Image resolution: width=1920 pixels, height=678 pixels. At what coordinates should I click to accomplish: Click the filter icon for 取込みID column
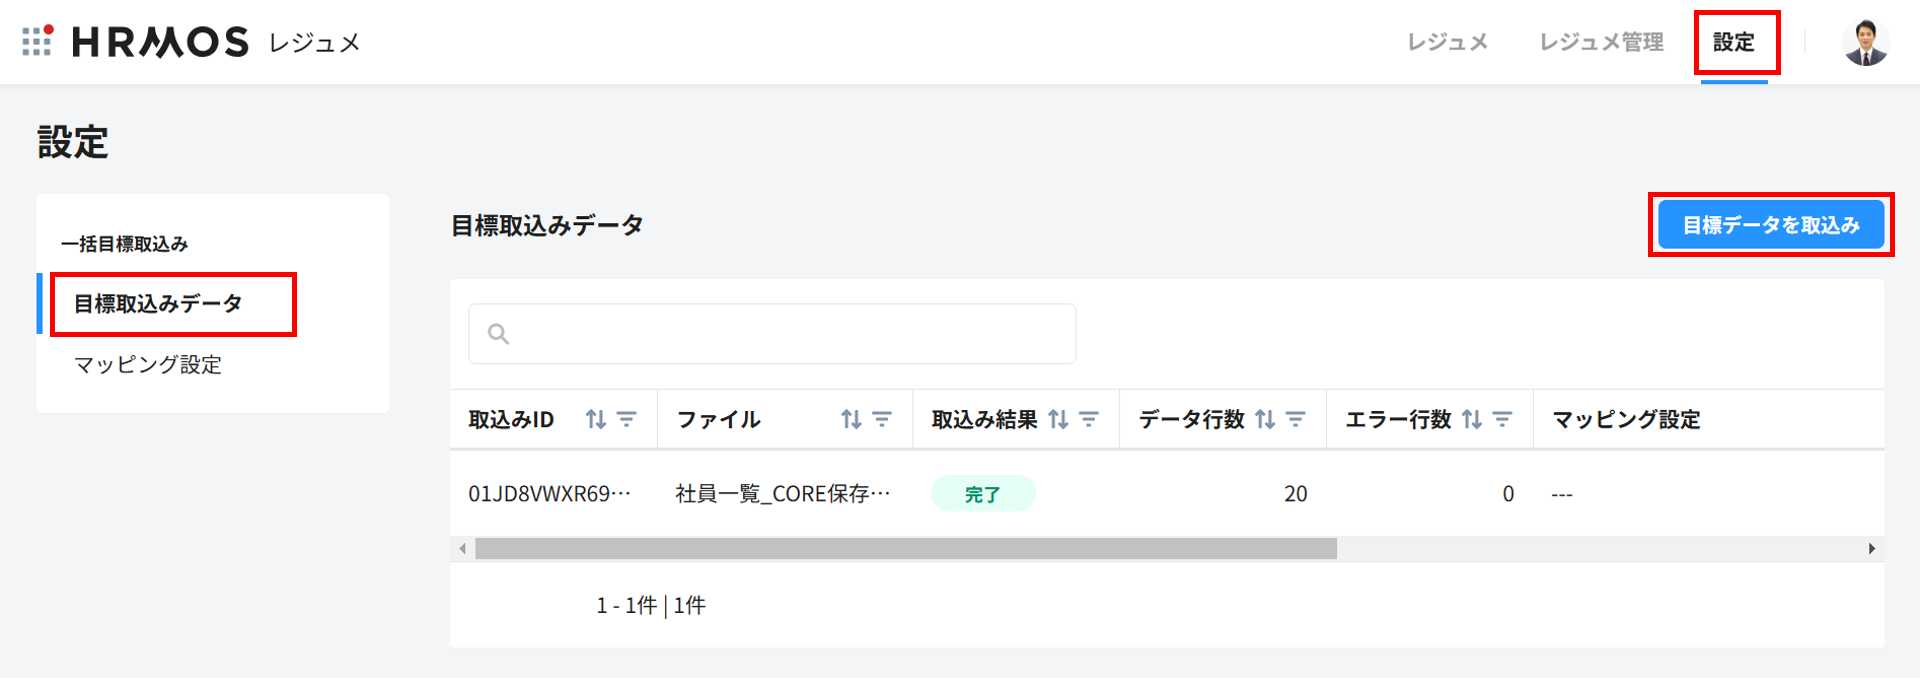point(627,419)
